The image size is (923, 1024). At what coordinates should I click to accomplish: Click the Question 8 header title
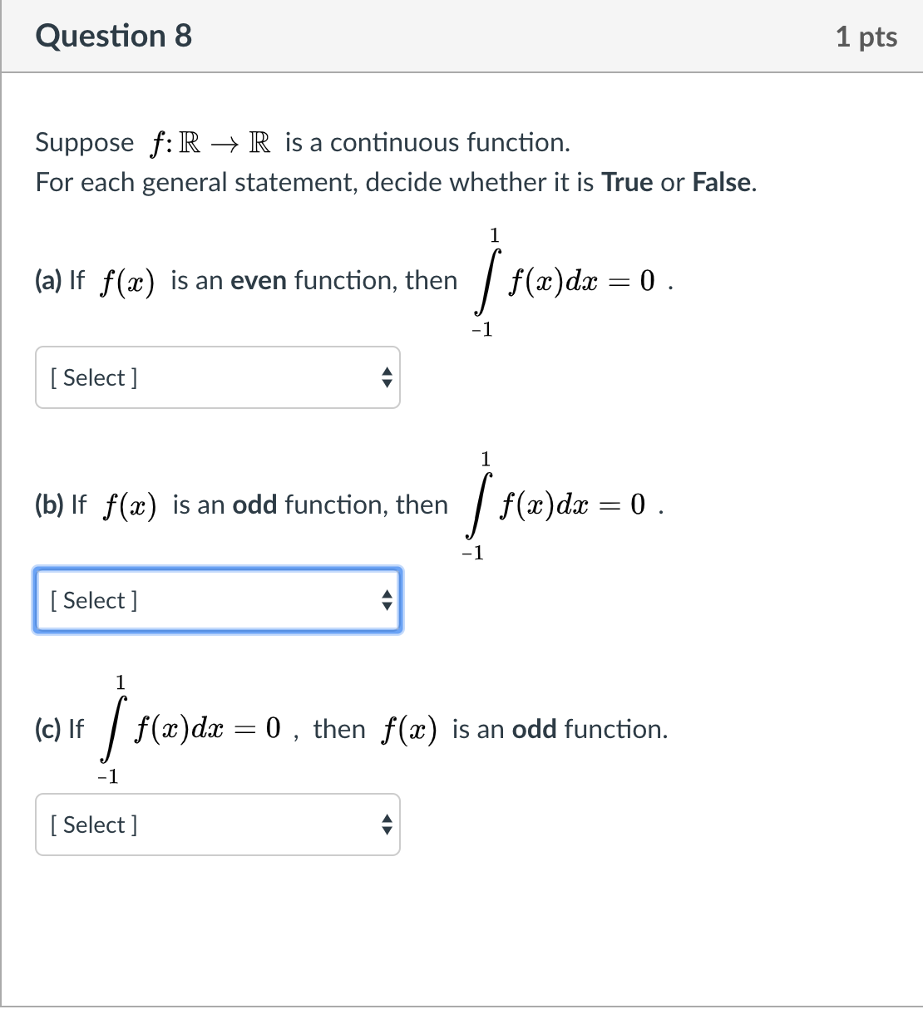coord(112,36)
